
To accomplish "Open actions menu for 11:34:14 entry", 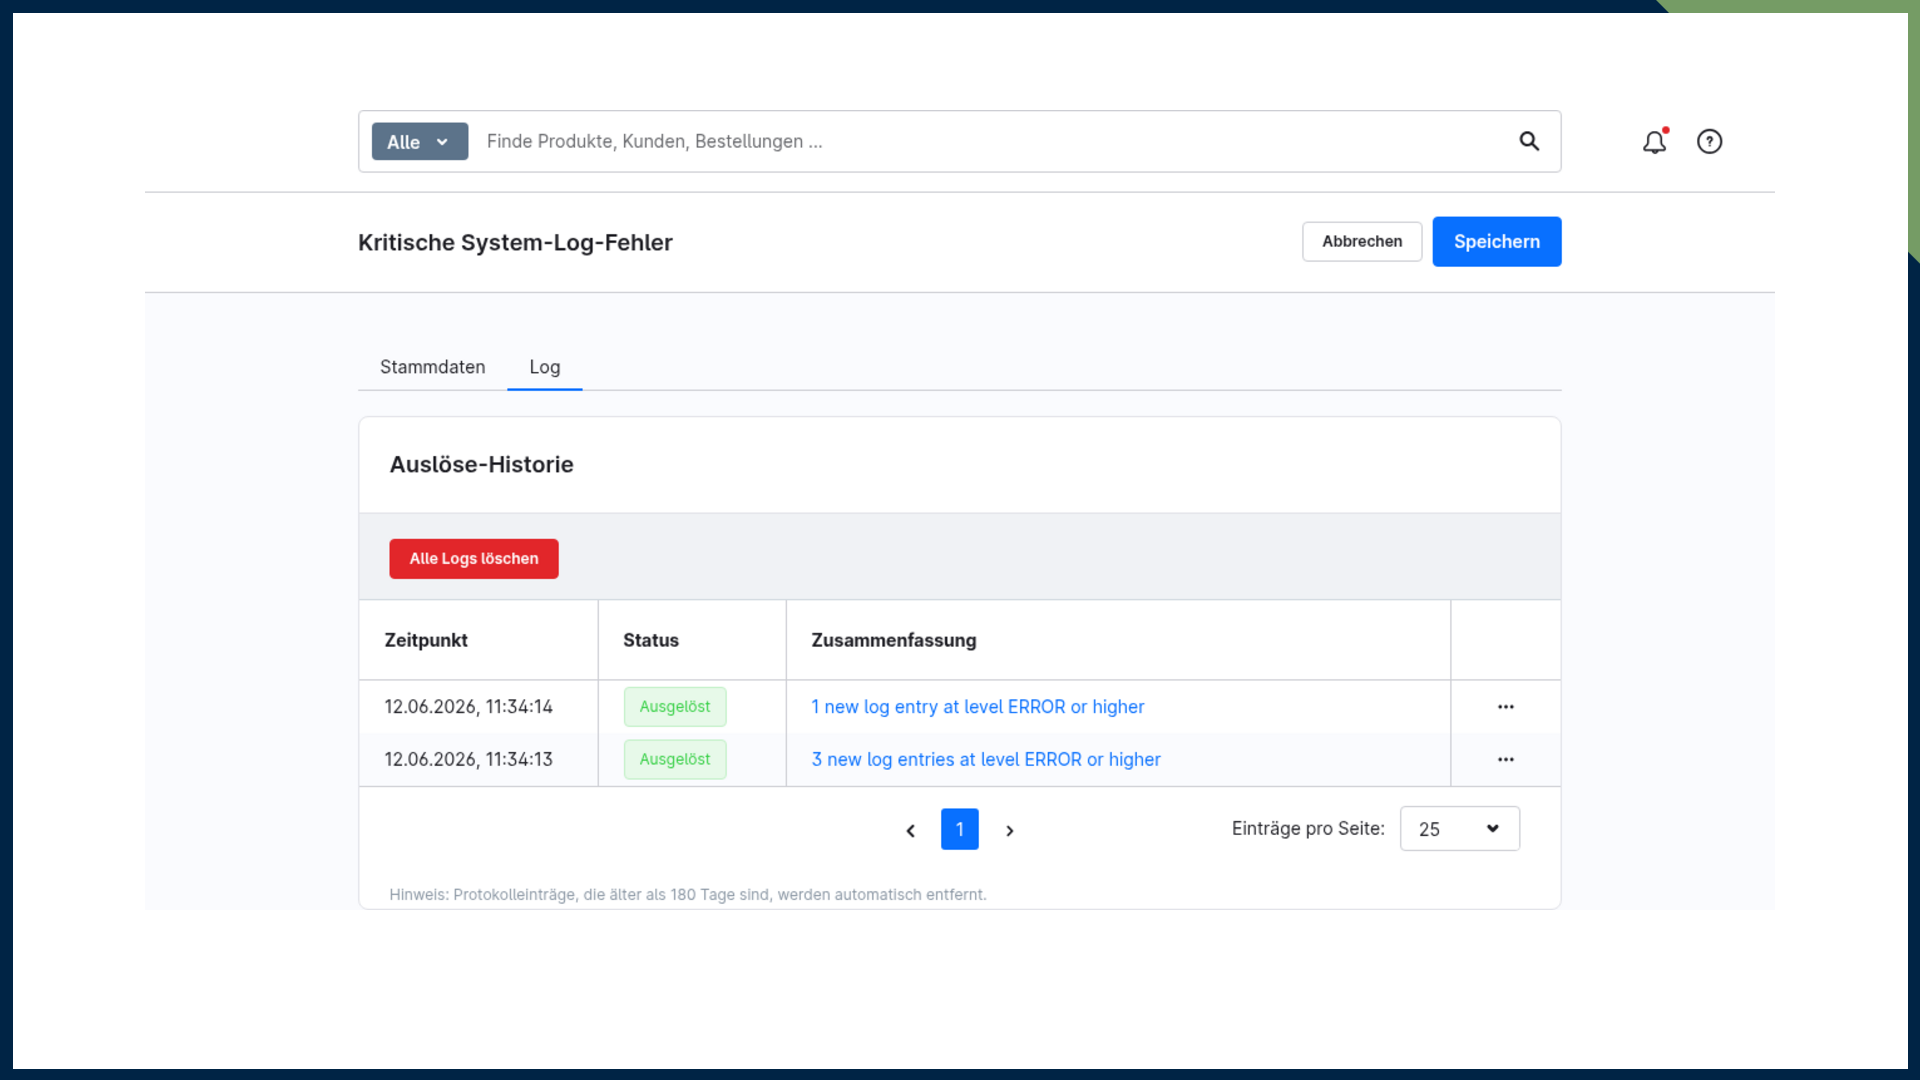I will coord(1505,707).
